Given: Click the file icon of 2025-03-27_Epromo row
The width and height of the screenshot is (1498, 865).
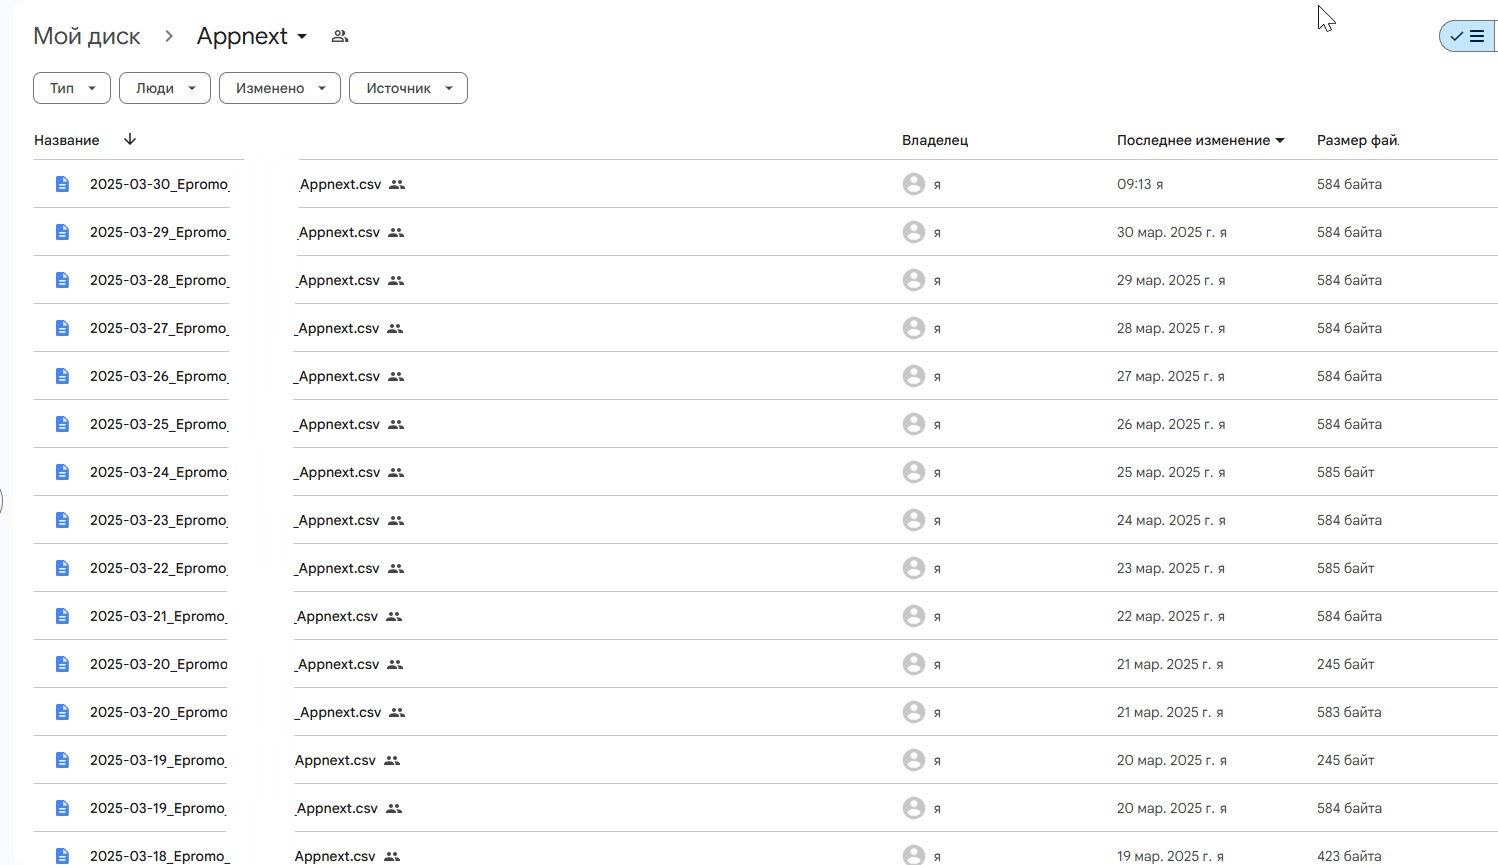Looking at the screenshot, I should [62, 328].
